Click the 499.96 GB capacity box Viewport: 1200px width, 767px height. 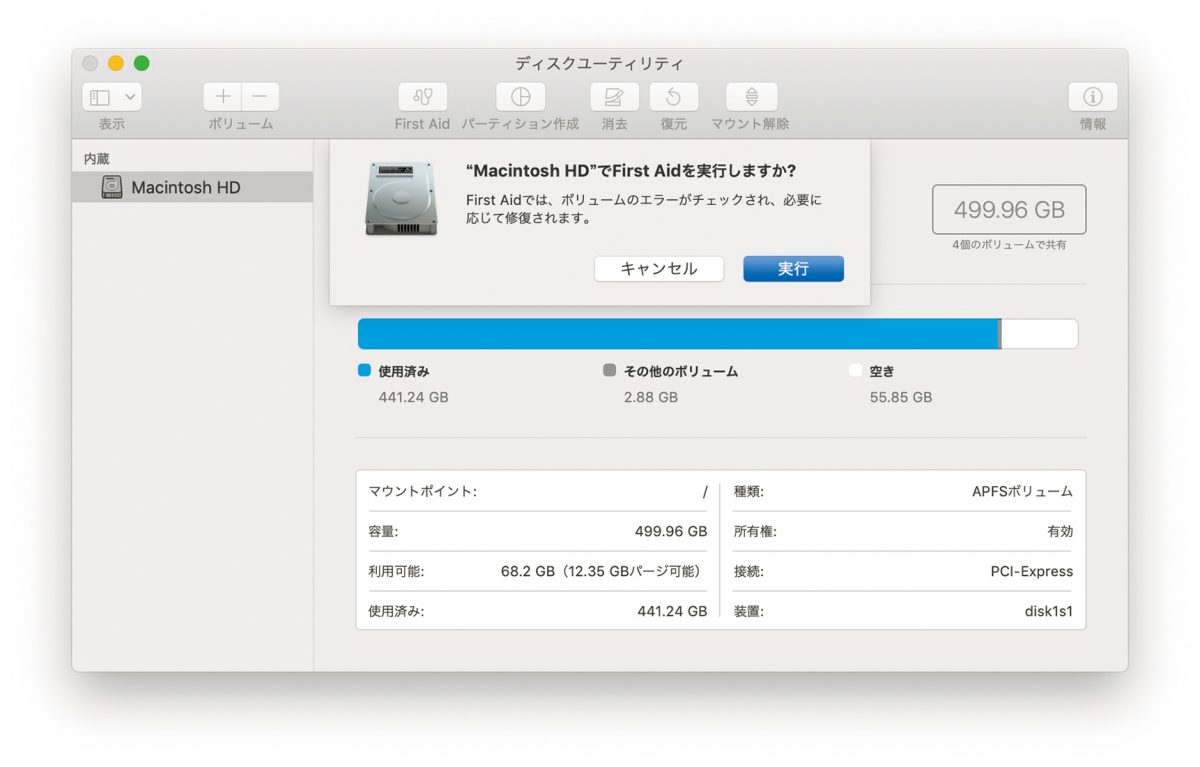(x=1009, y=210)
